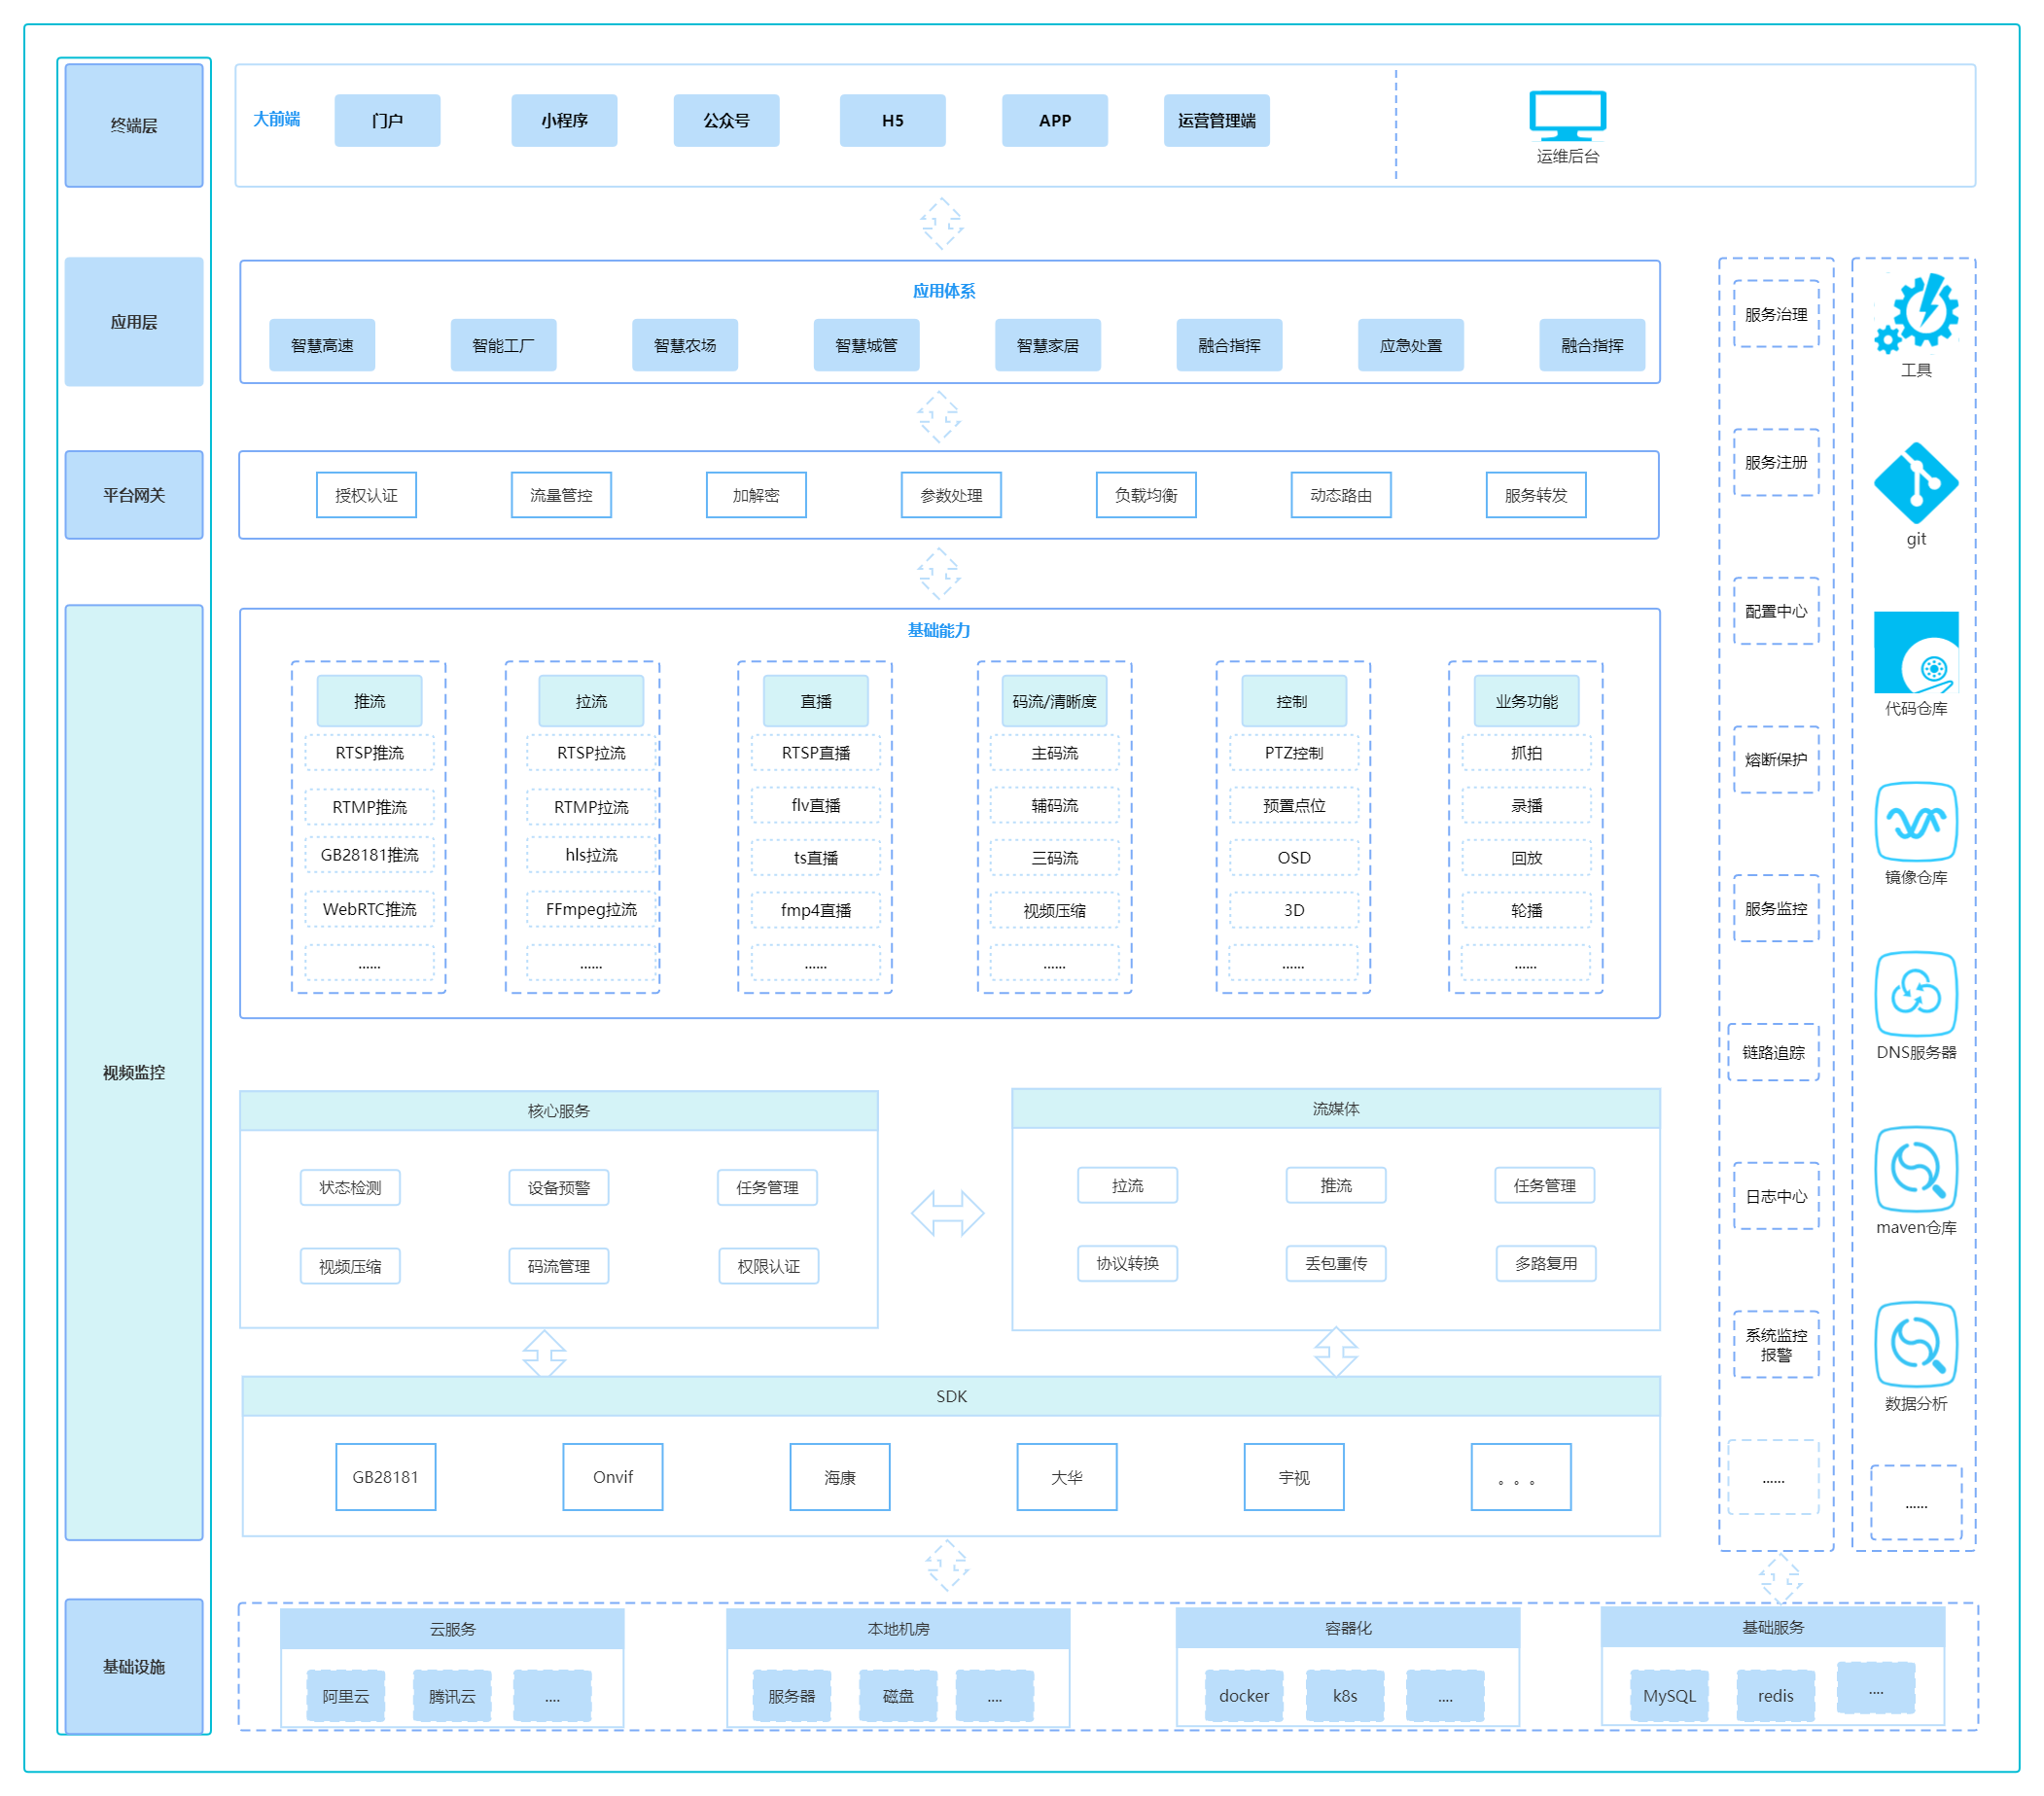This screenshot has width=2044, height=1796.
Task: Select the 小程序 block
Action: click(x=564, y=121)
